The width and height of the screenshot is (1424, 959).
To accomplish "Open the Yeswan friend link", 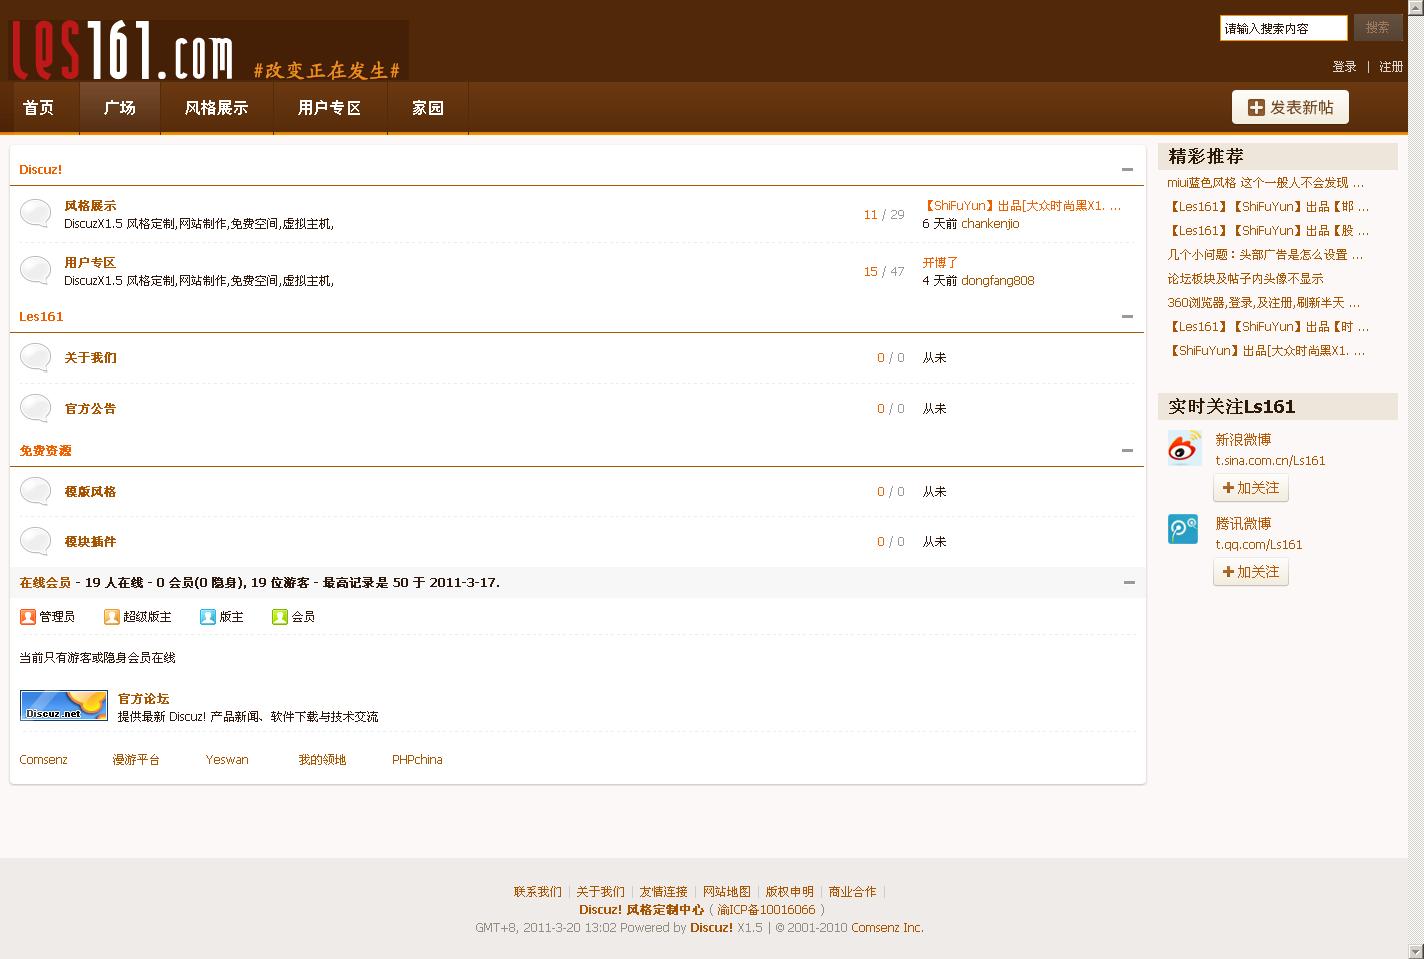I will pos(227,760).
